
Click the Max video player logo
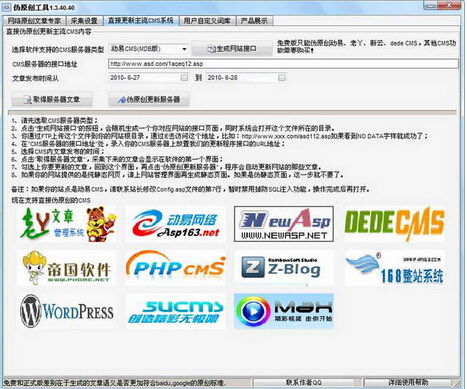[x=284, y=311]
